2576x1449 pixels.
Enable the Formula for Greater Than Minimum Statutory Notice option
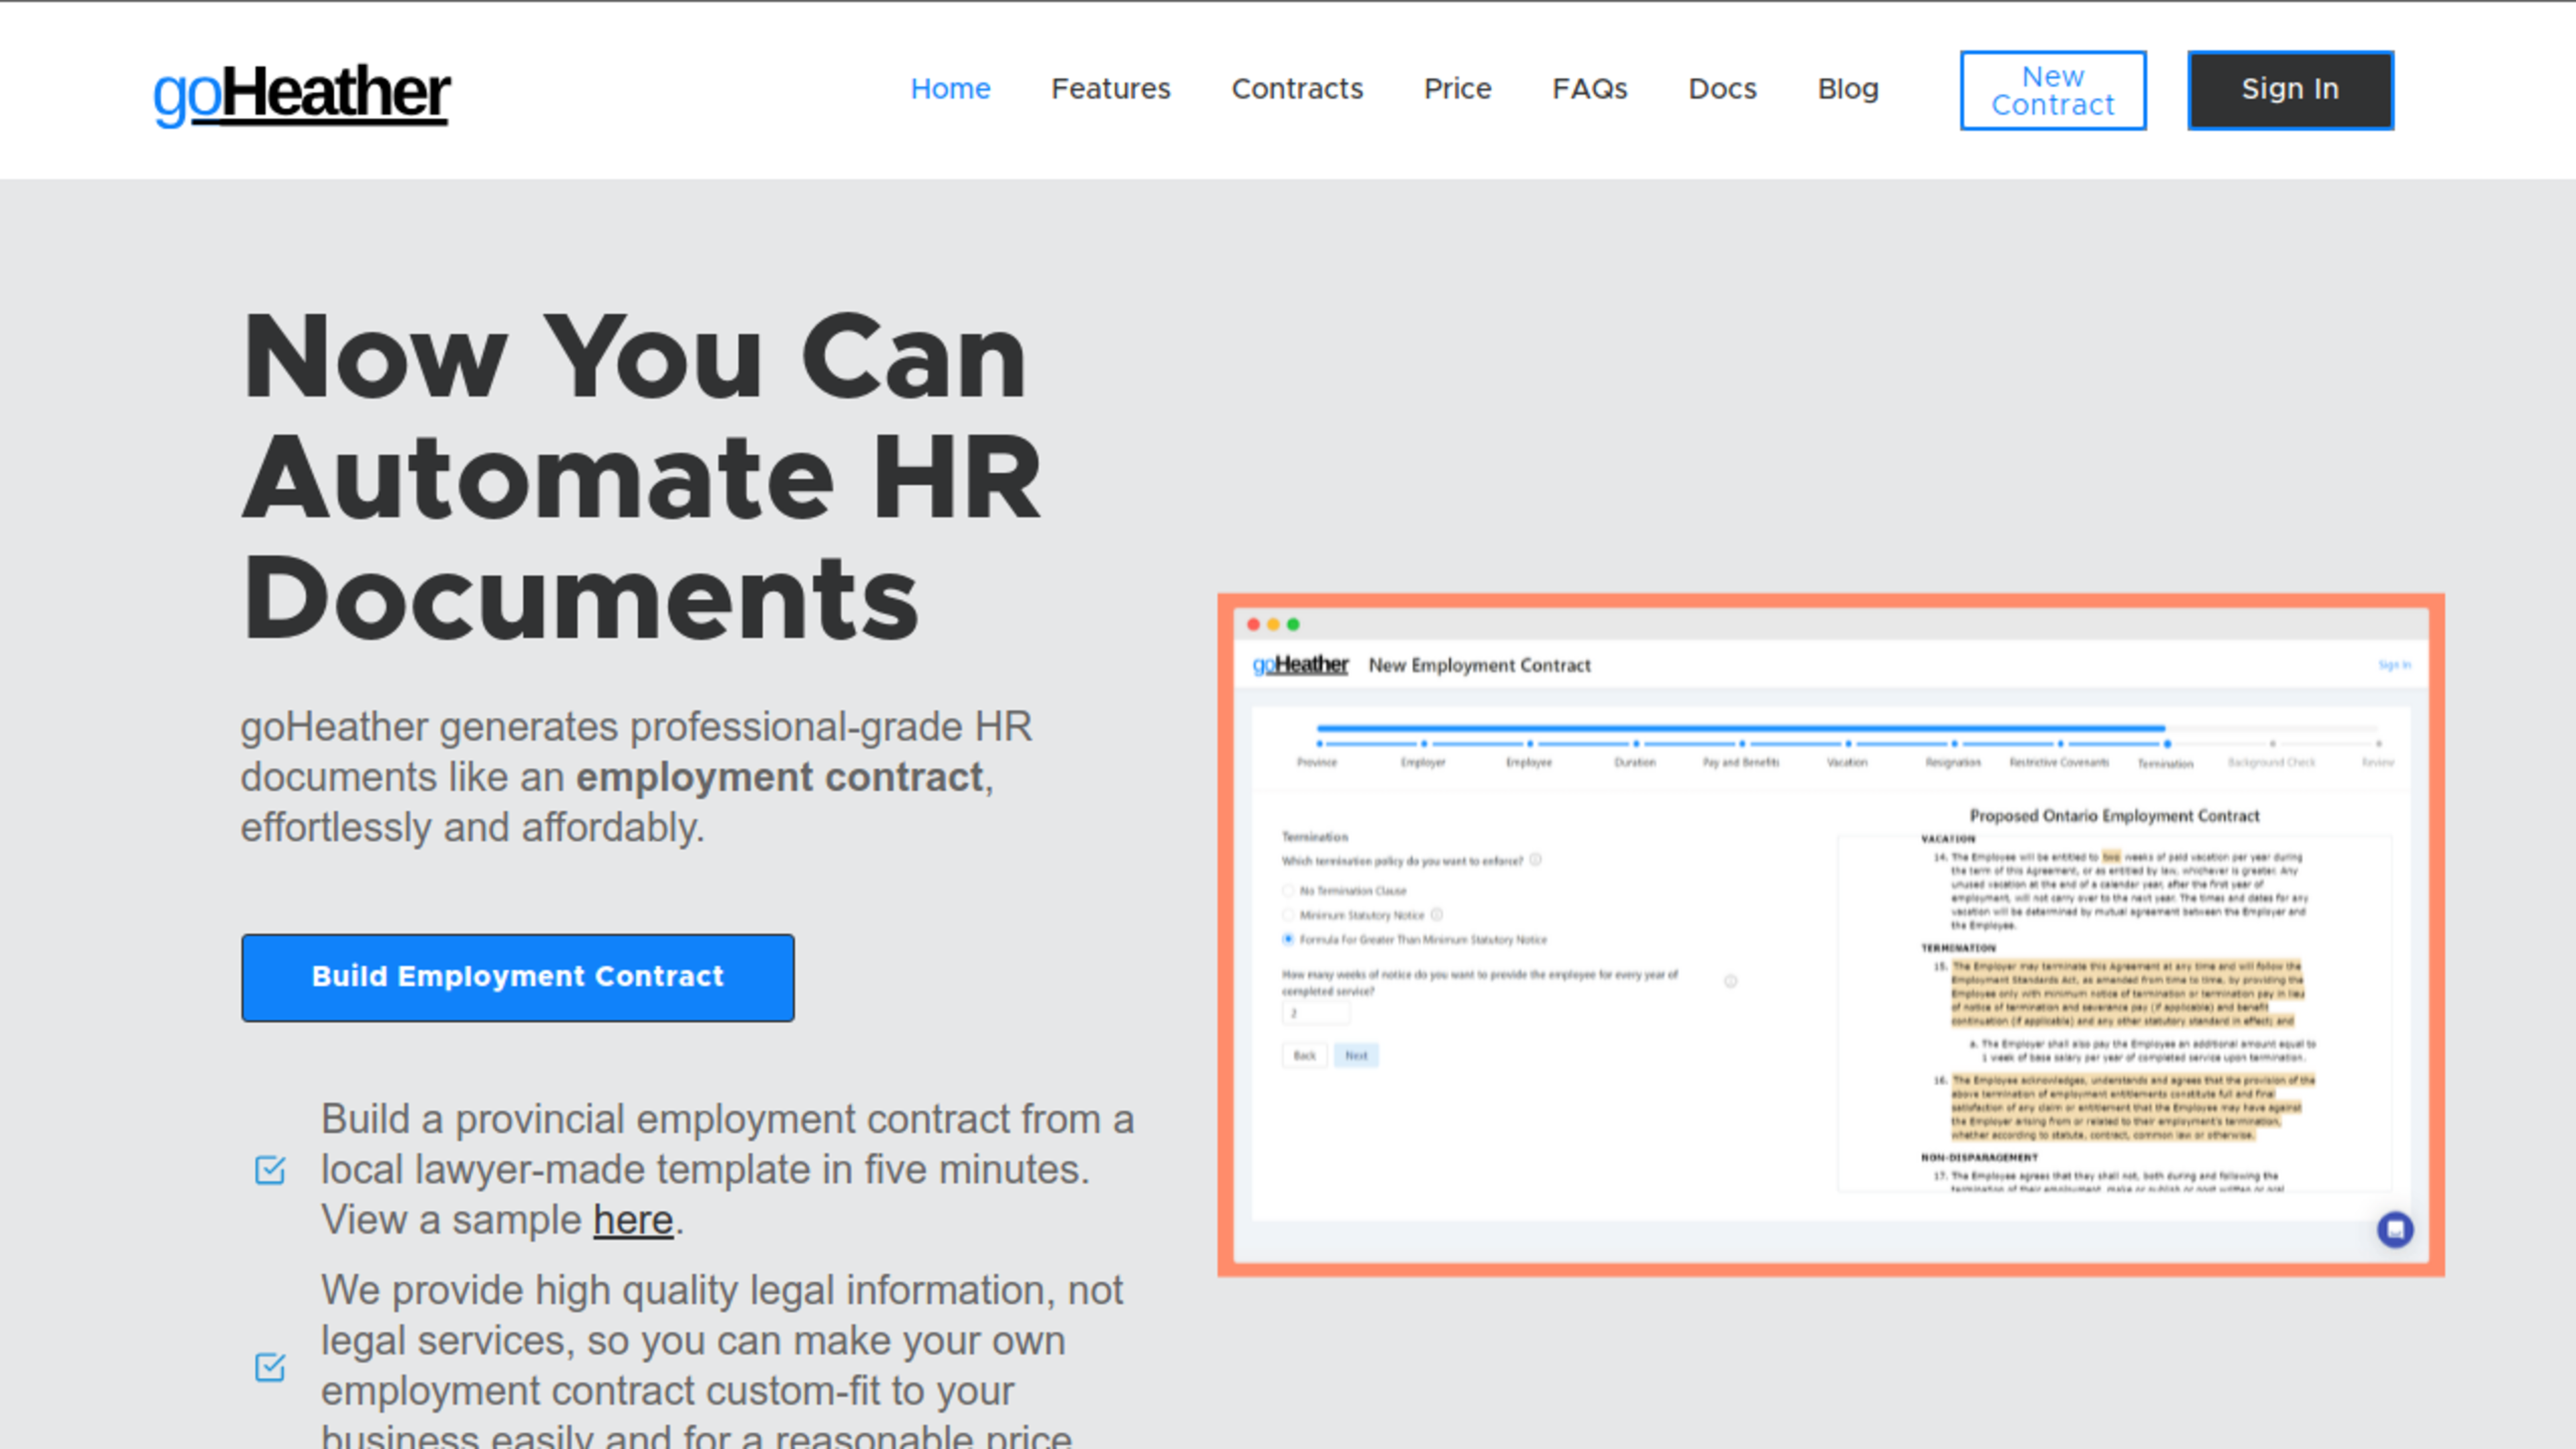pyautogui.click(x=1288, y=939)
